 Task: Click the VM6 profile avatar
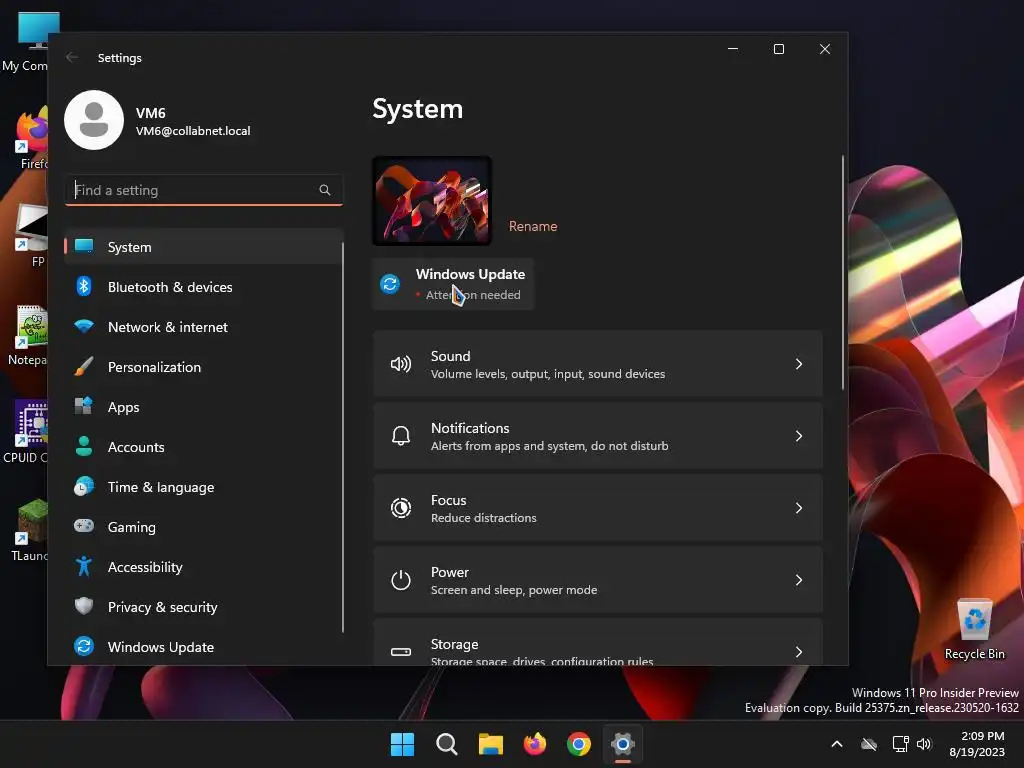click(x=94, y=120)
